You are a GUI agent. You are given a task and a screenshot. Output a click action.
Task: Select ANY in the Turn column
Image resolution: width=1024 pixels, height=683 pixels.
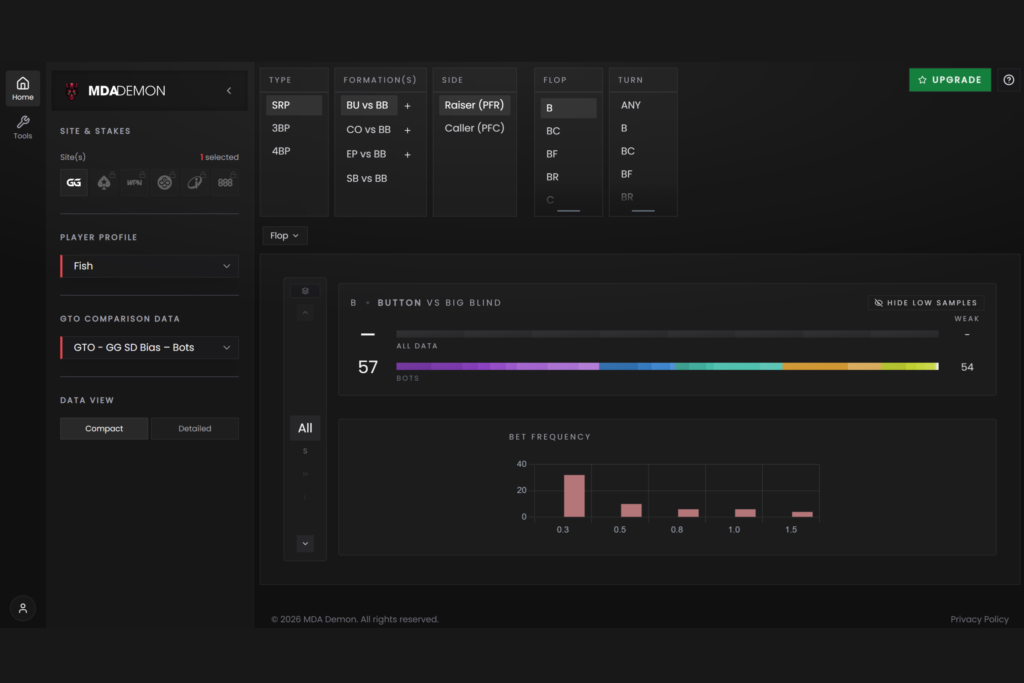pos(643,105)
